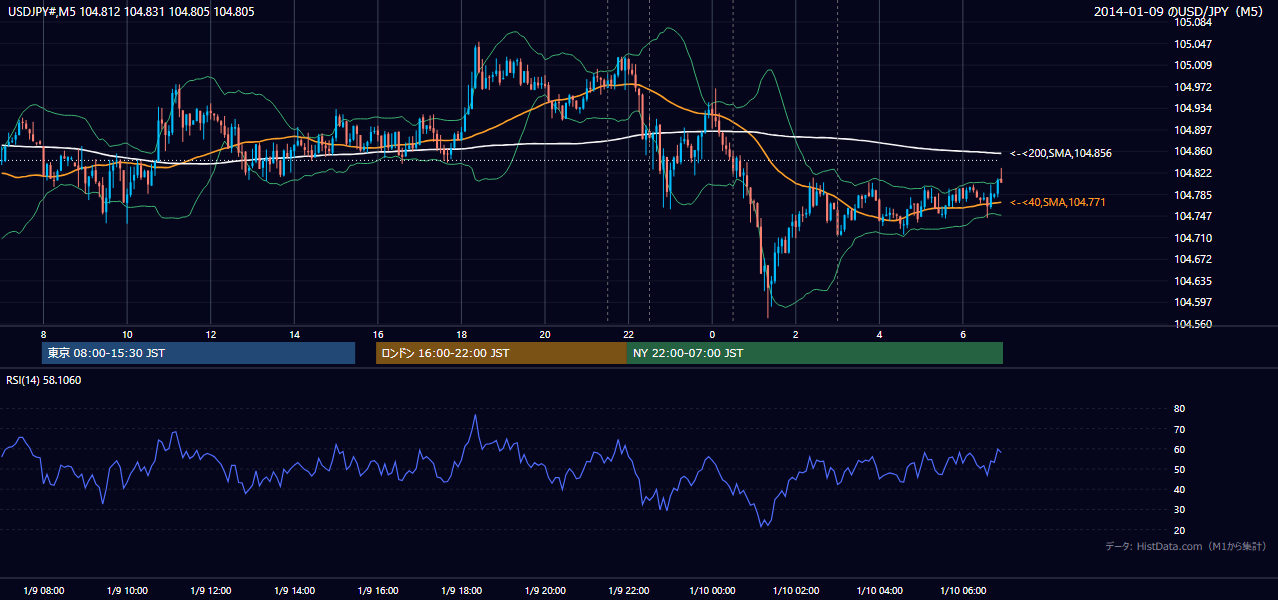1278x600 pixels.
Task: Click price axis label 105.084
Action: pos(1193,22)
